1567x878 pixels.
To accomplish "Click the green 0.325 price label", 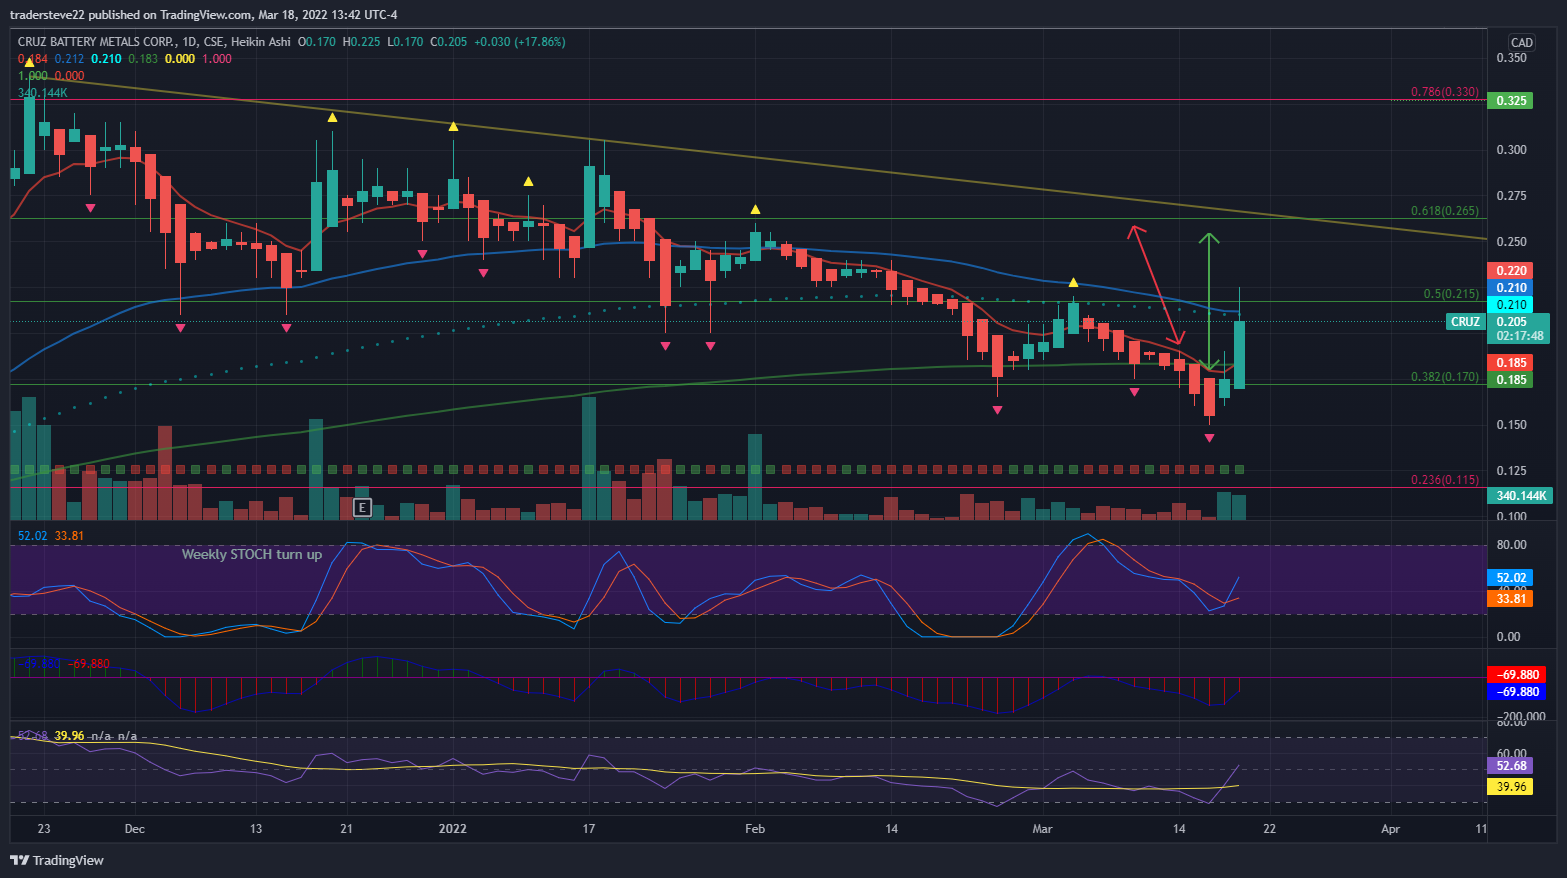I will pos(1510,101).
